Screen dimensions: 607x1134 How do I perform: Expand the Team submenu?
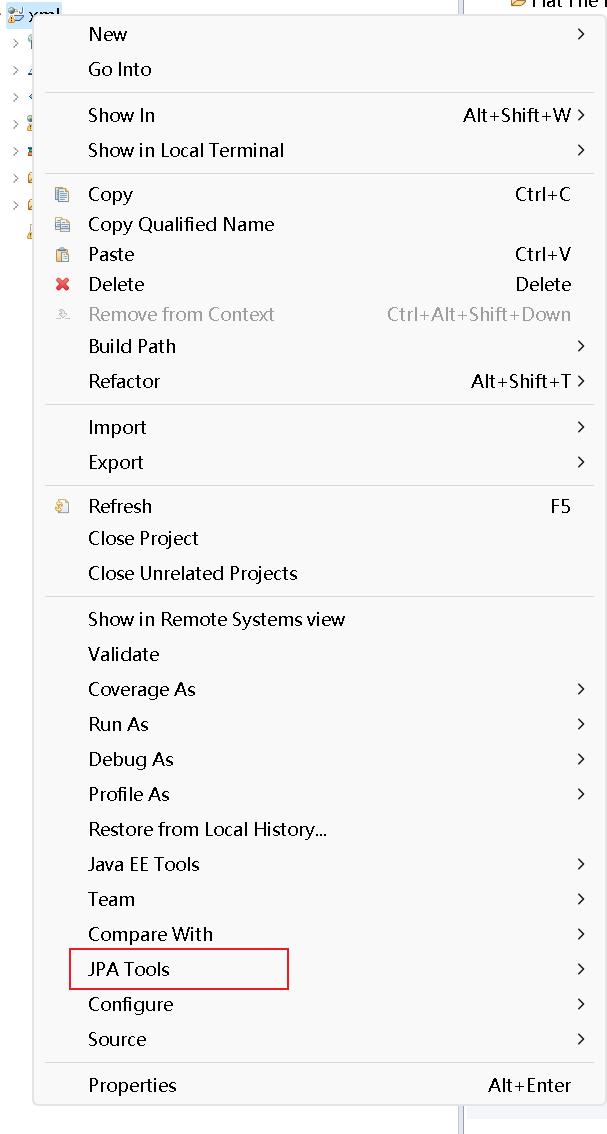pyautogui.click(x=111, y=900)
